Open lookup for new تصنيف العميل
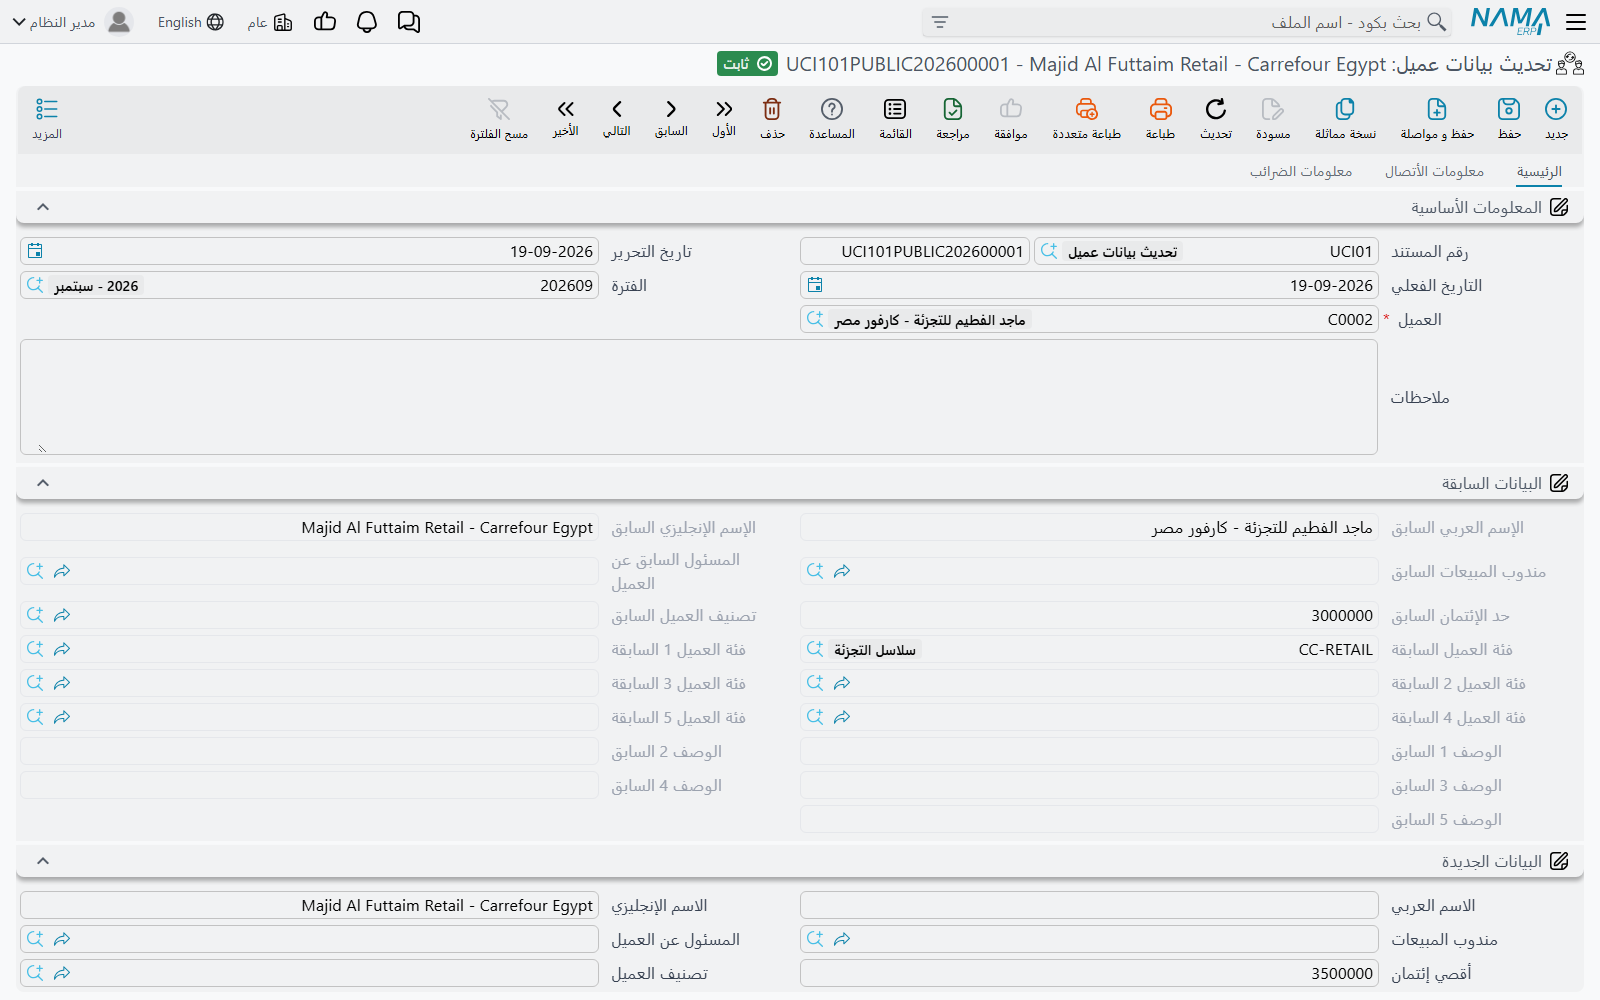The width and height of the screenshot is (1600, 1000). 36,973
